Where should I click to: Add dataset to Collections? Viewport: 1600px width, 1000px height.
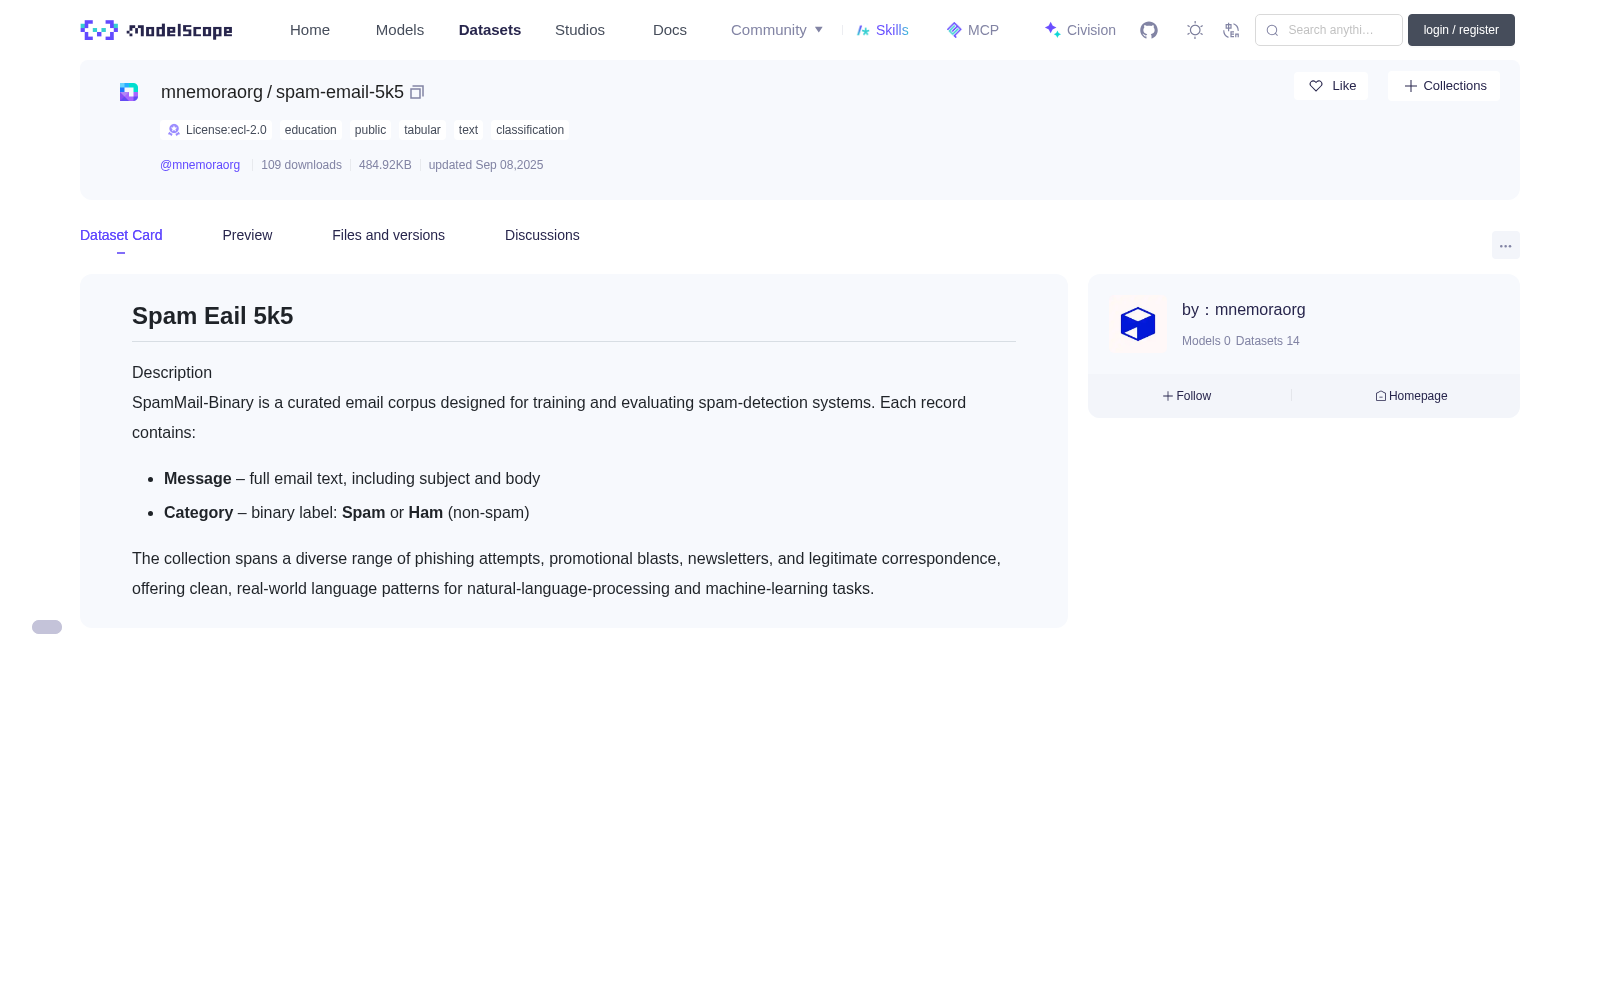[x=1444, y=86]
